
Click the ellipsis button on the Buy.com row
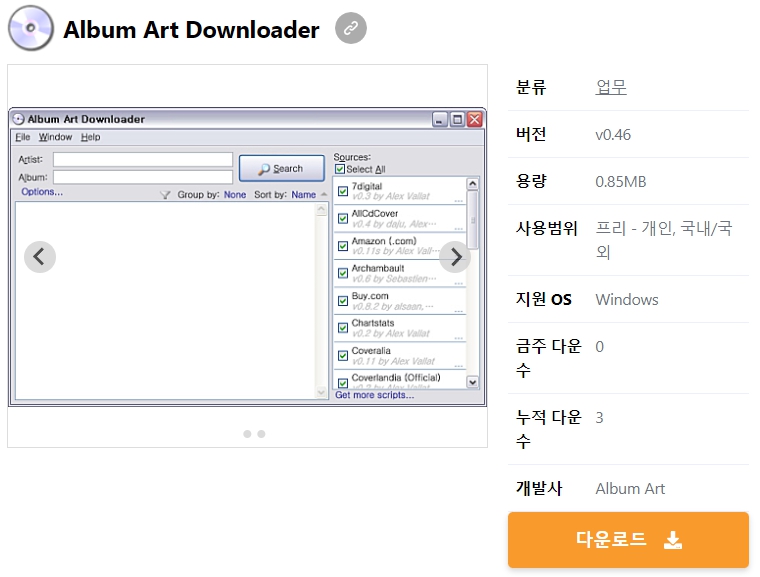459,310
